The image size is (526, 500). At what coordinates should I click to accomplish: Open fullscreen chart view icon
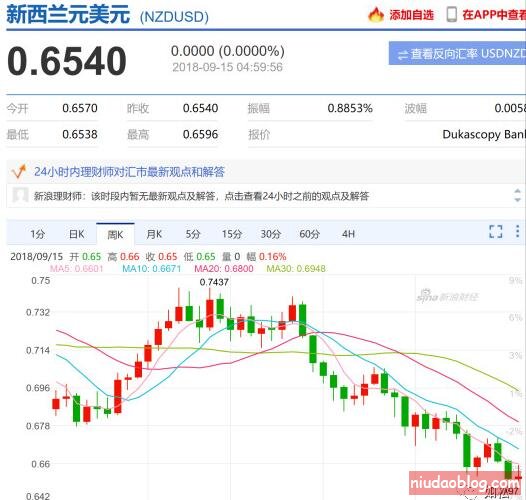pyautogui.click(x=495, y=231)
